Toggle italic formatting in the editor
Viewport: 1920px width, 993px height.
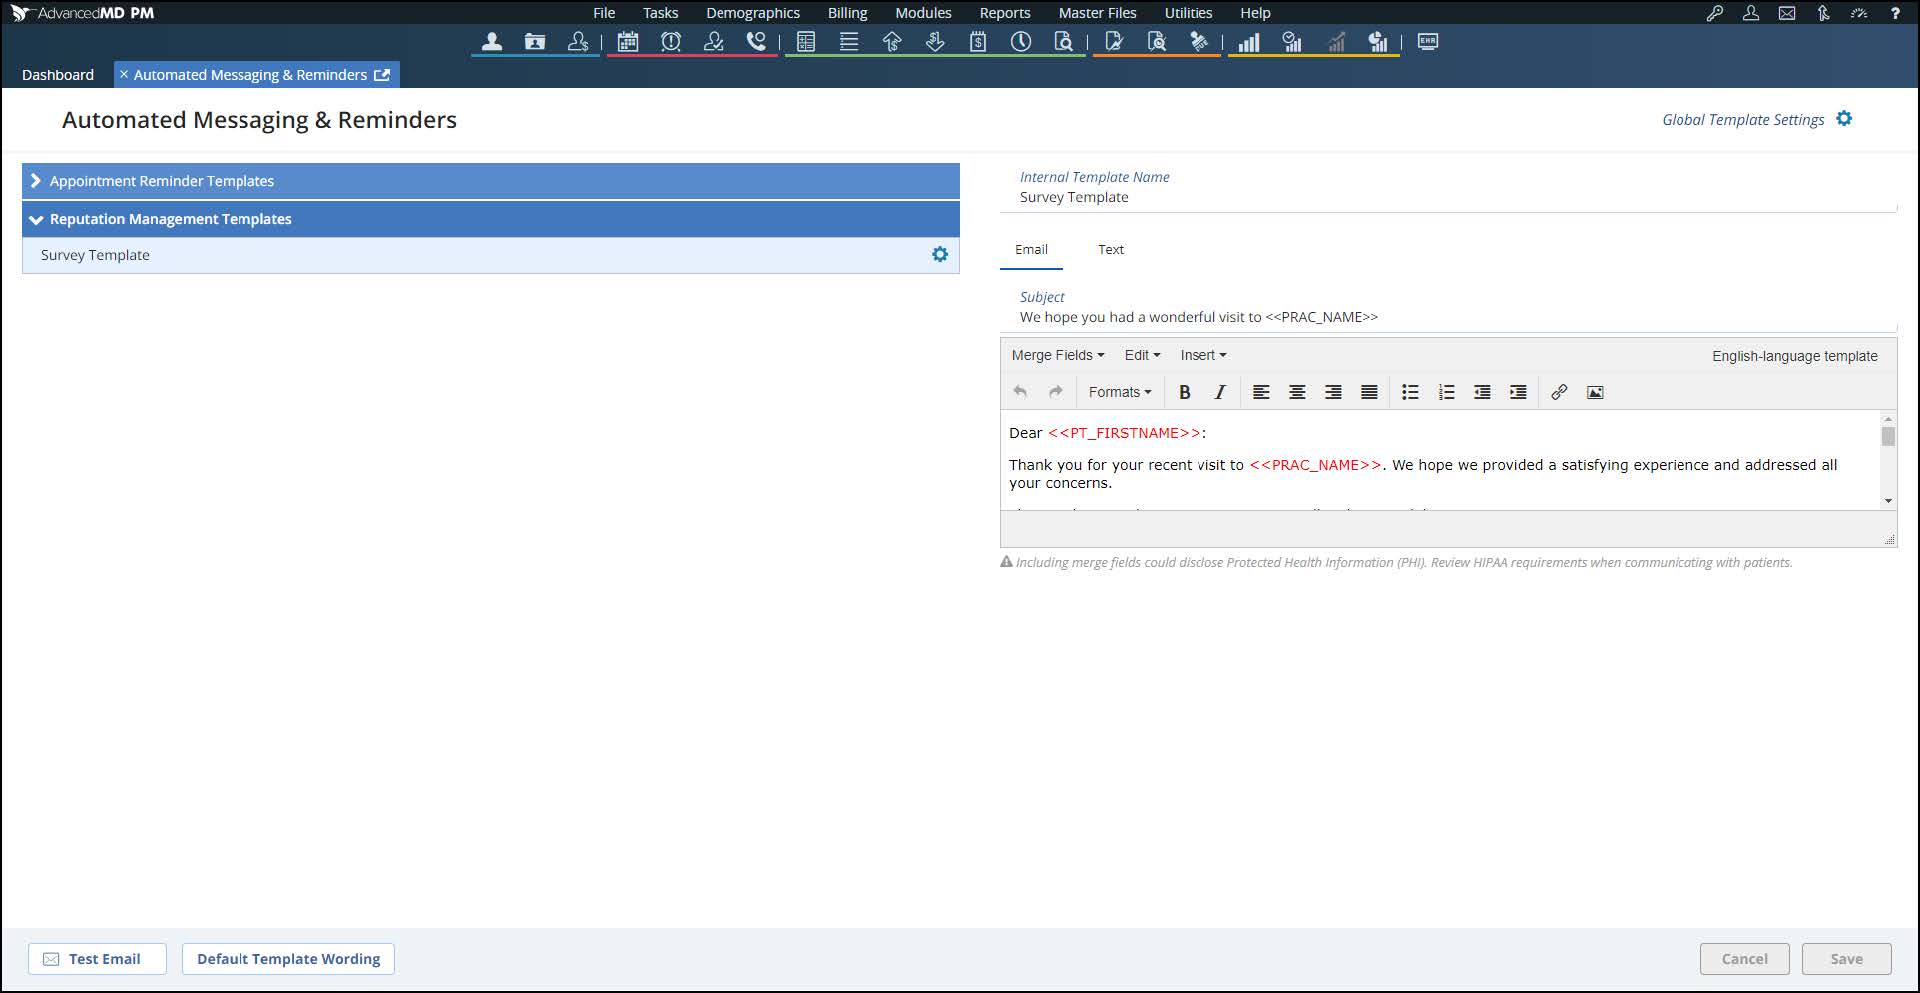(1220, 392)
